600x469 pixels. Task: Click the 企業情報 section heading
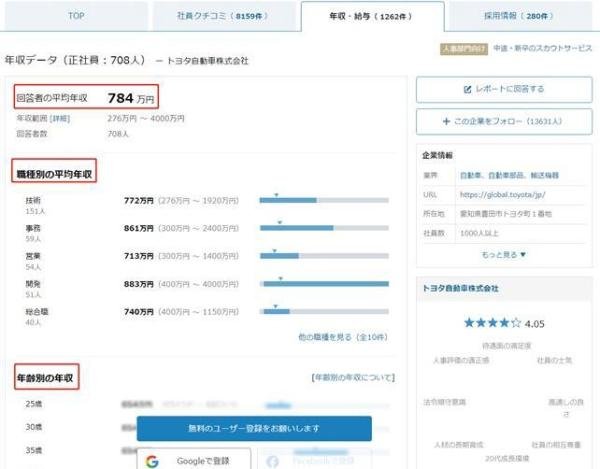click(x=437, y=155)
